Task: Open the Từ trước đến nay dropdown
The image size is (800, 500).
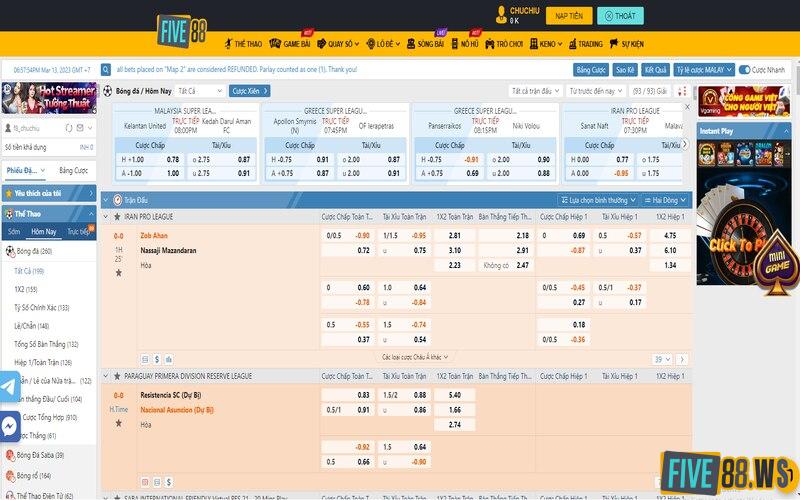Action: (596, 91)
